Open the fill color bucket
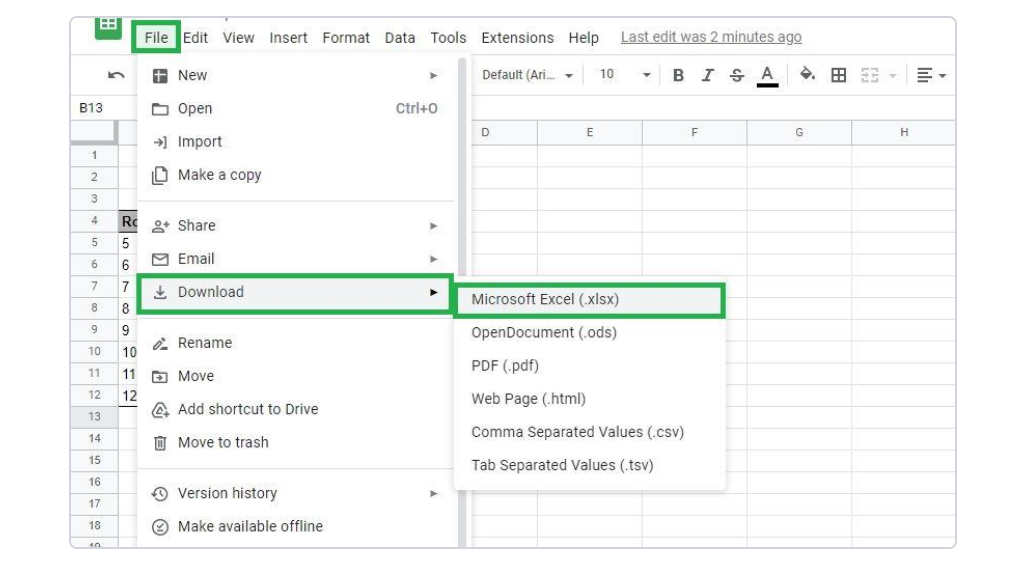The height and width of the screenshot is (580, 1024). click(x=807, y=74)
